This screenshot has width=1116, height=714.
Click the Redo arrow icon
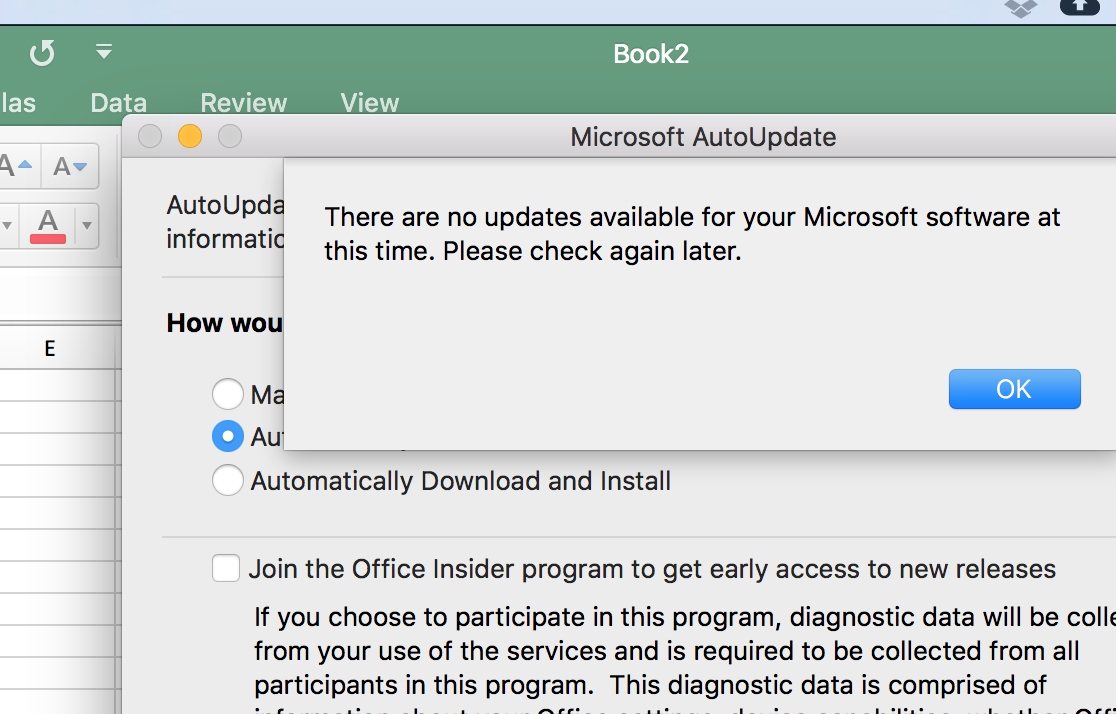[42, 53]
